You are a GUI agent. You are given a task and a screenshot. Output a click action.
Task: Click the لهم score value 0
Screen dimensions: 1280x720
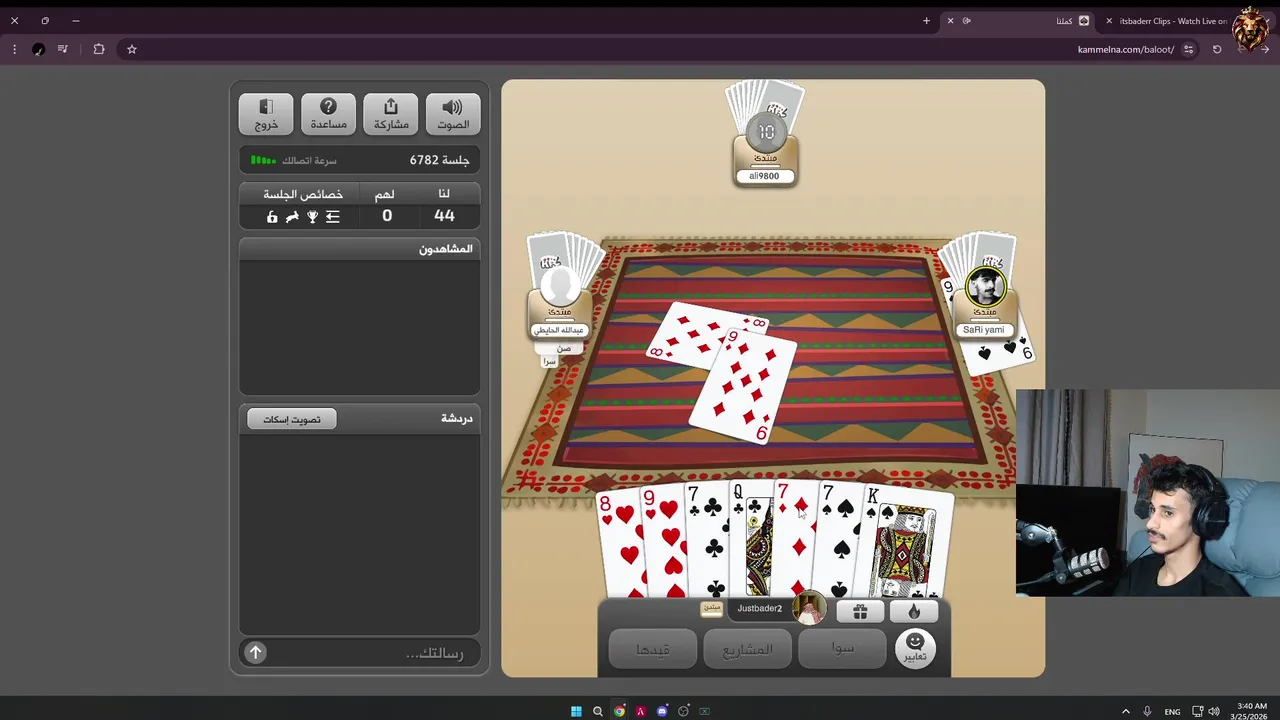coord(387,216)
